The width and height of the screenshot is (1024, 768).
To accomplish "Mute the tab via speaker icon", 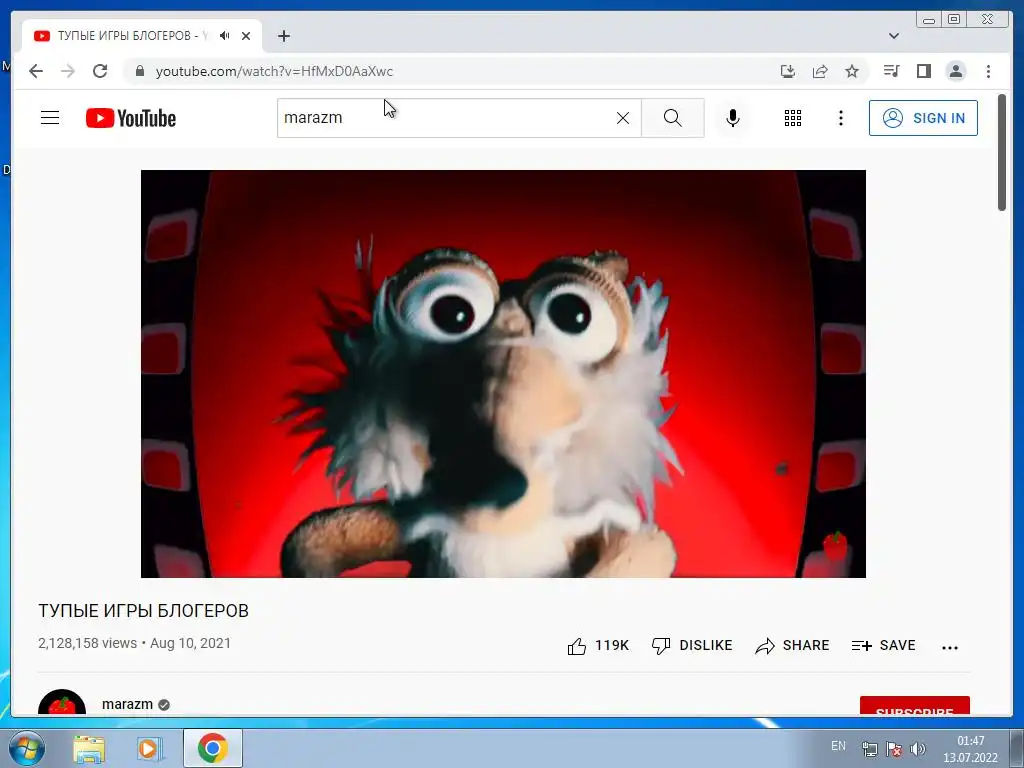I will point(225,36).
